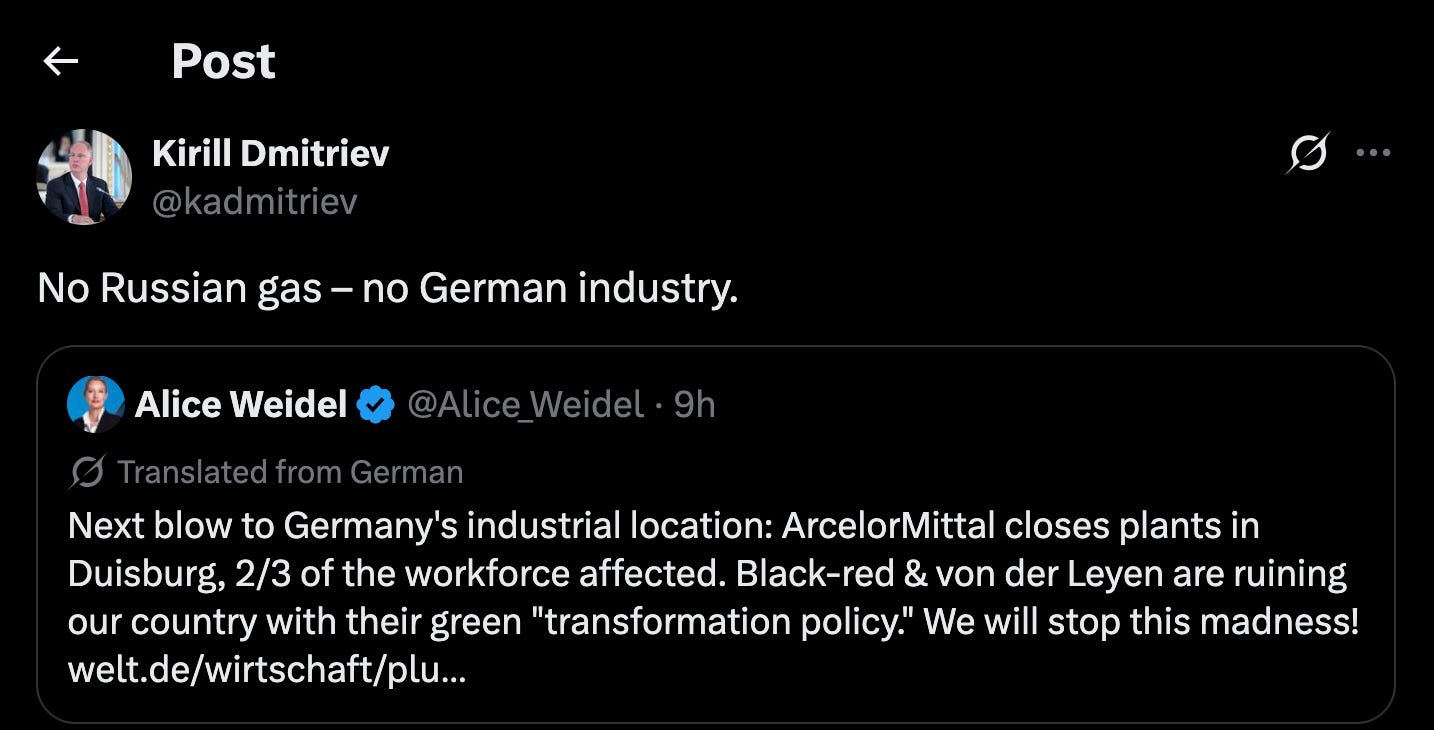The height and width of the screenshot is (730, 1434).
Task: Click 'We will stop this madness!' sentence
Action: coord(1141,622)
